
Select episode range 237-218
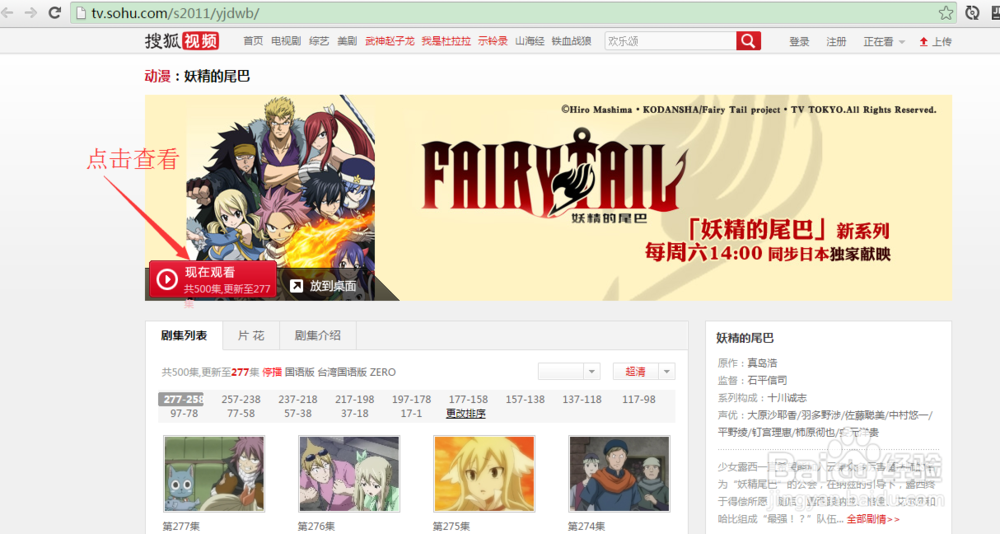(x=298, y=399)
